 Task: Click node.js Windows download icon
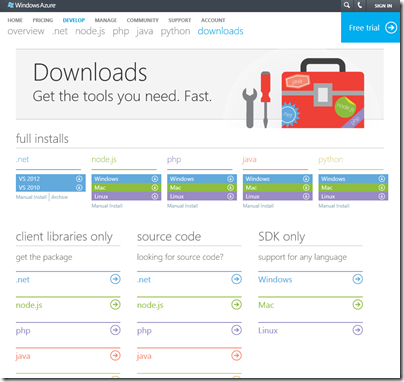pos(155,179)
